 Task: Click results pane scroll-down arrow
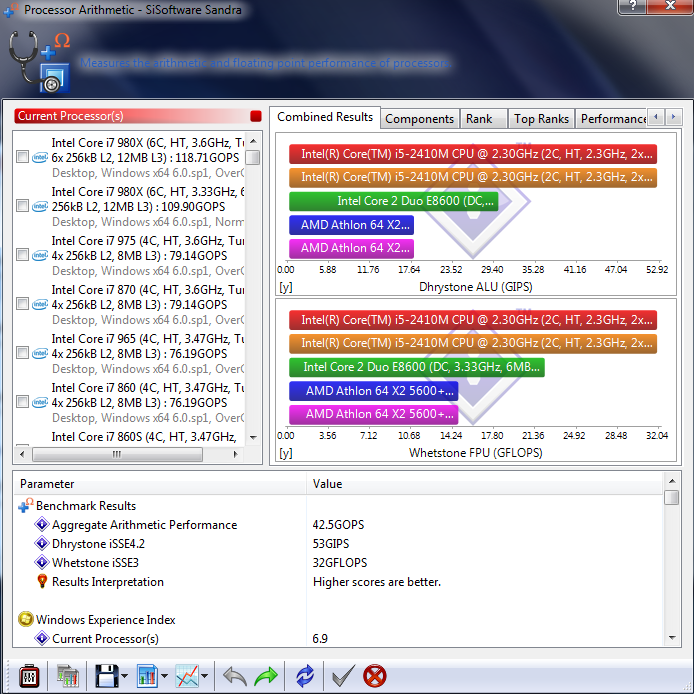pyautogui.click(x=672, y=638)
